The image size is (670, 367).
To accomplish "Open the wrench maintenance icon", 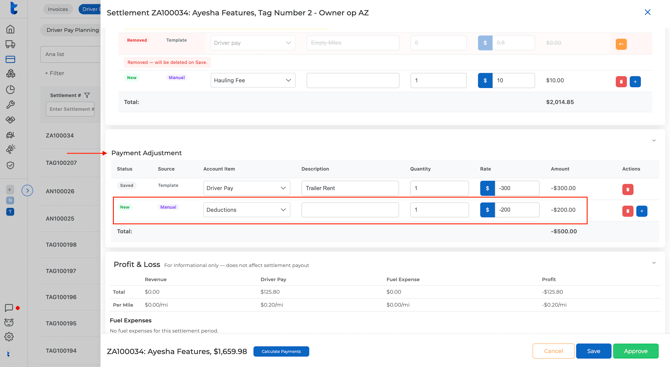I will pos(10,104).
